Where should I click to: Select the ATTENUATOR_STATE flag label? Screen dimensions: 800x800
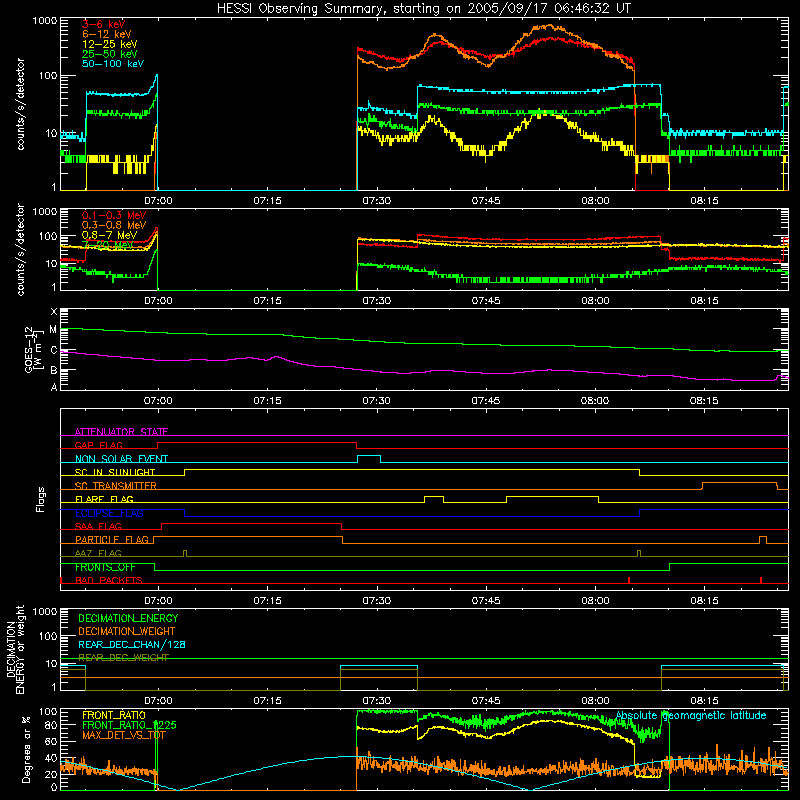(x=121, y=432)
